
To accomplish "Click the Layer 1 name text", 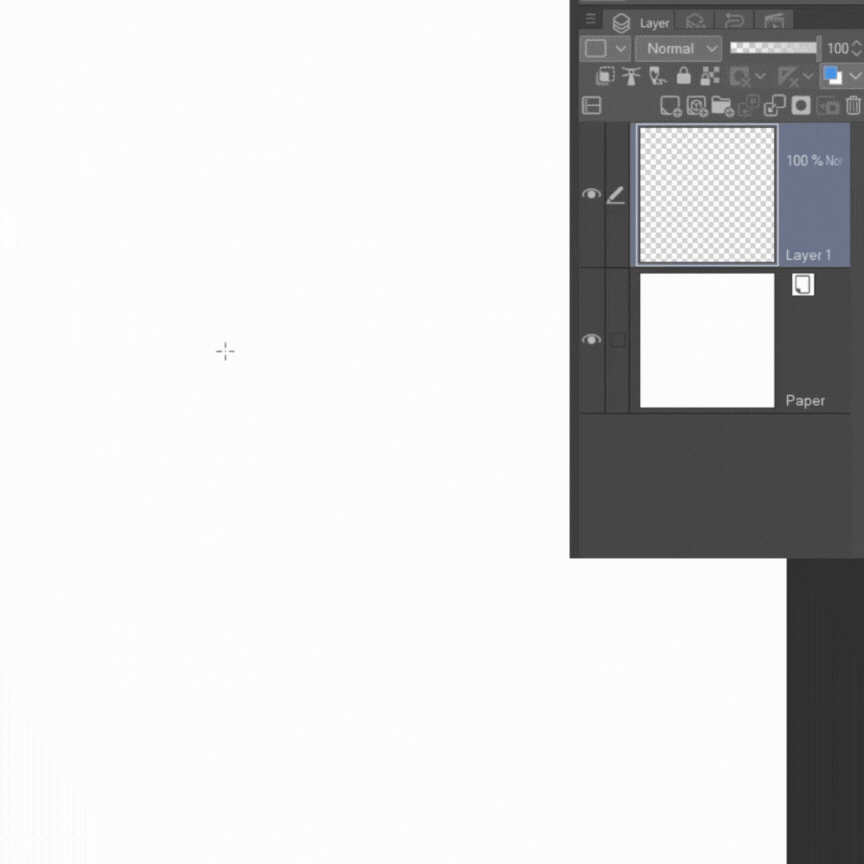I will click(808, 255).
